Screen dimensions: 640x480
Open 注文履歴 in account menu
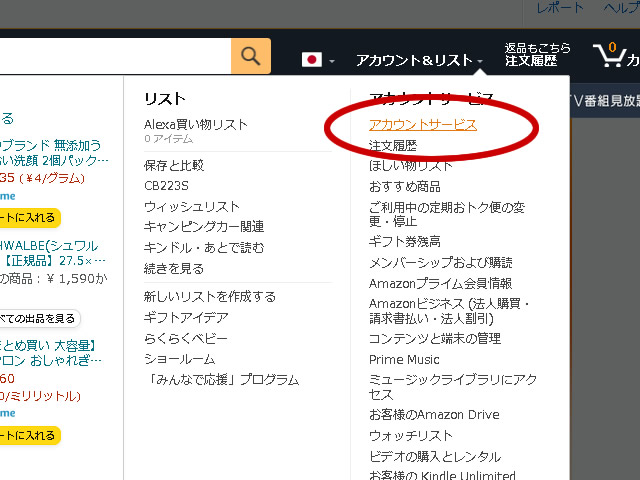point(393,146)
